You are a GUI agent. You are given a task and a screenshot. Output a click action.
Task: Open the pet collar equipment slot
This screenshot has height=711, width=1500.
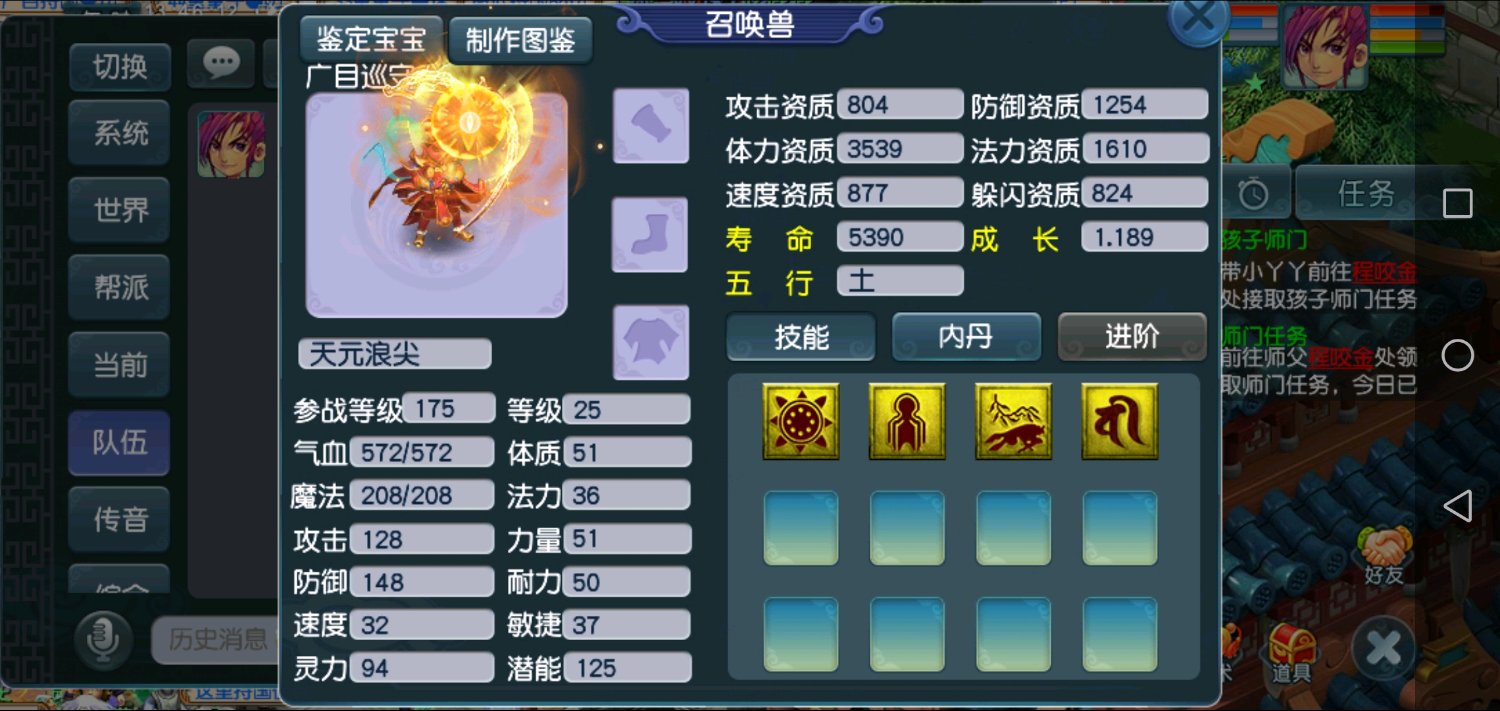pos(651,126)
